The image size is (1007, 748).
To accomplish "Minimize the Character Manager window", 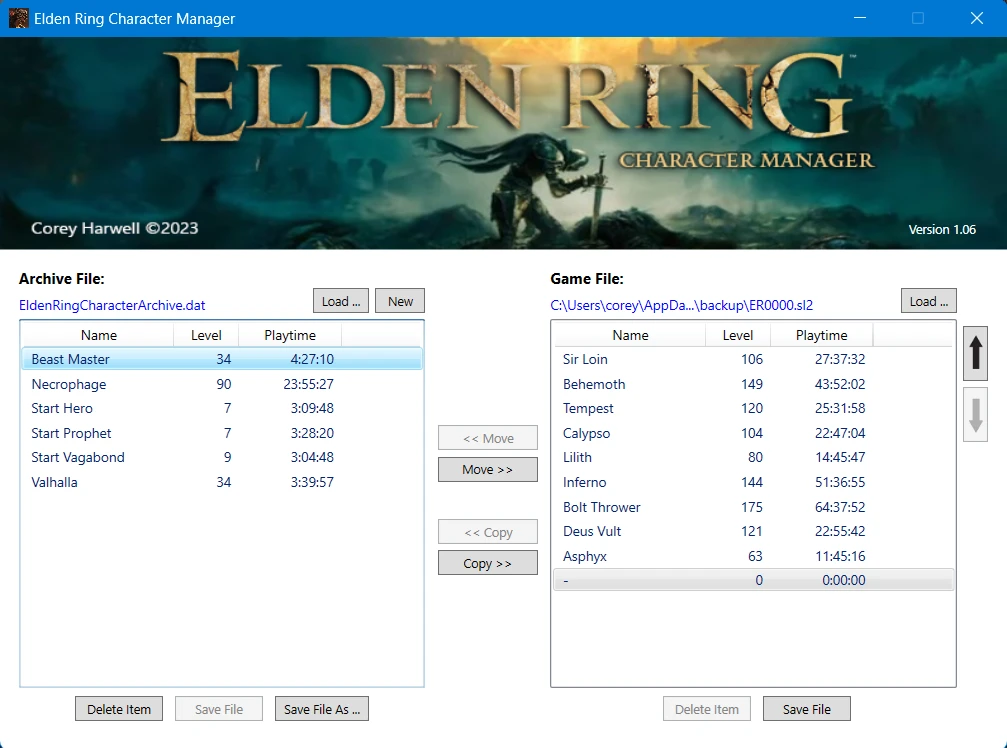I will (860, 18).
